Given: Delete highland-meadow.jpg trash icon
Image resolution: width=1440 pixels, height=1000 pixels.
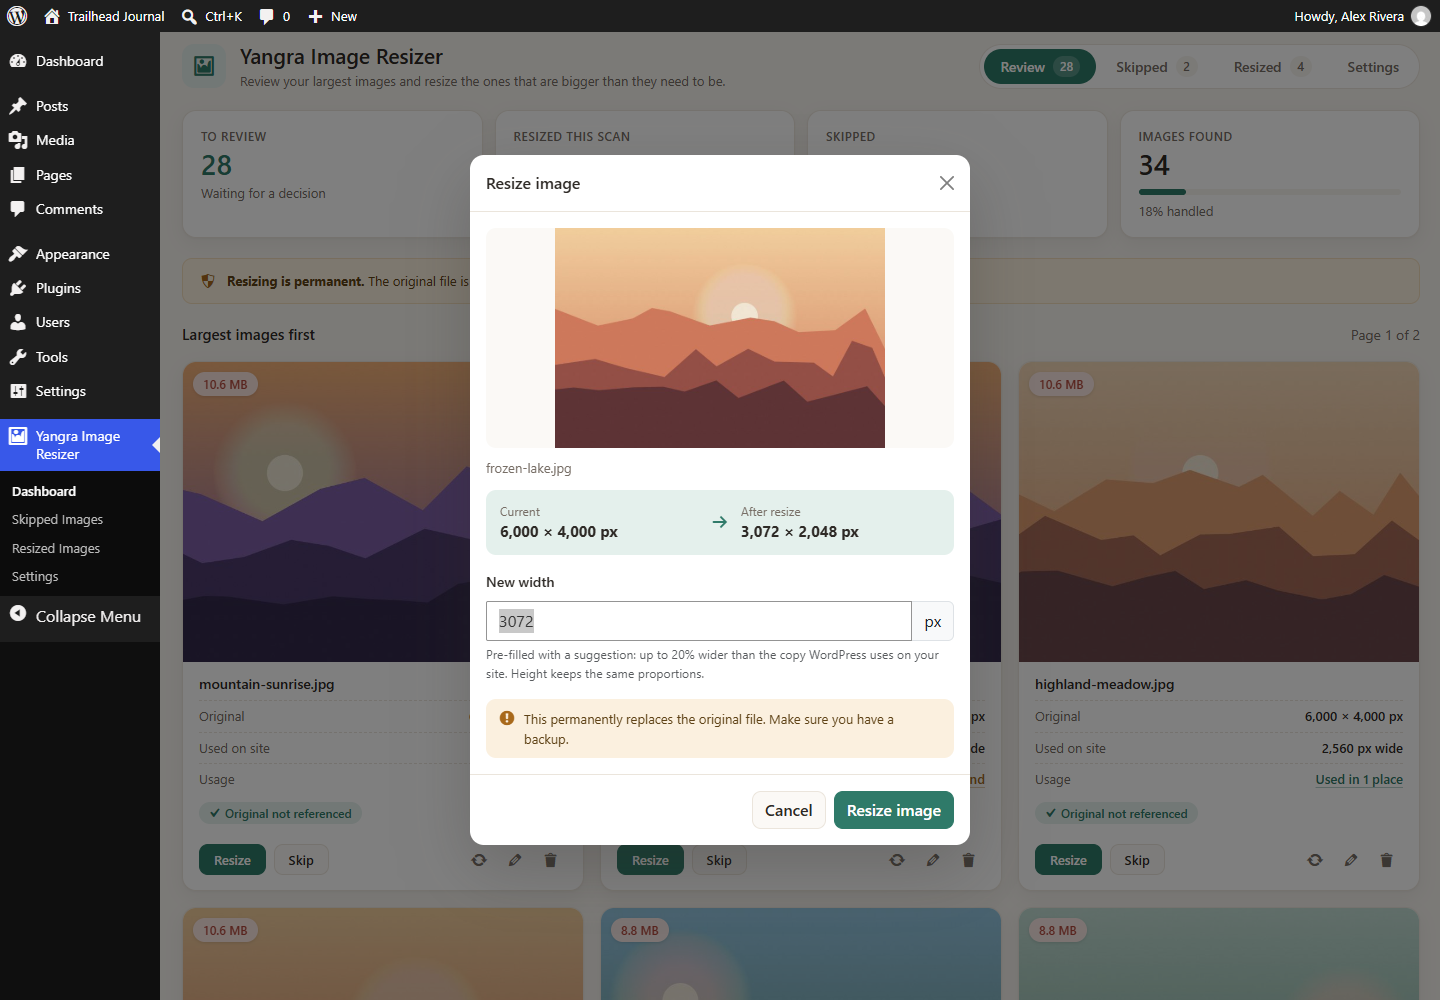Looking at the screenshot, I should point(1386,860).
